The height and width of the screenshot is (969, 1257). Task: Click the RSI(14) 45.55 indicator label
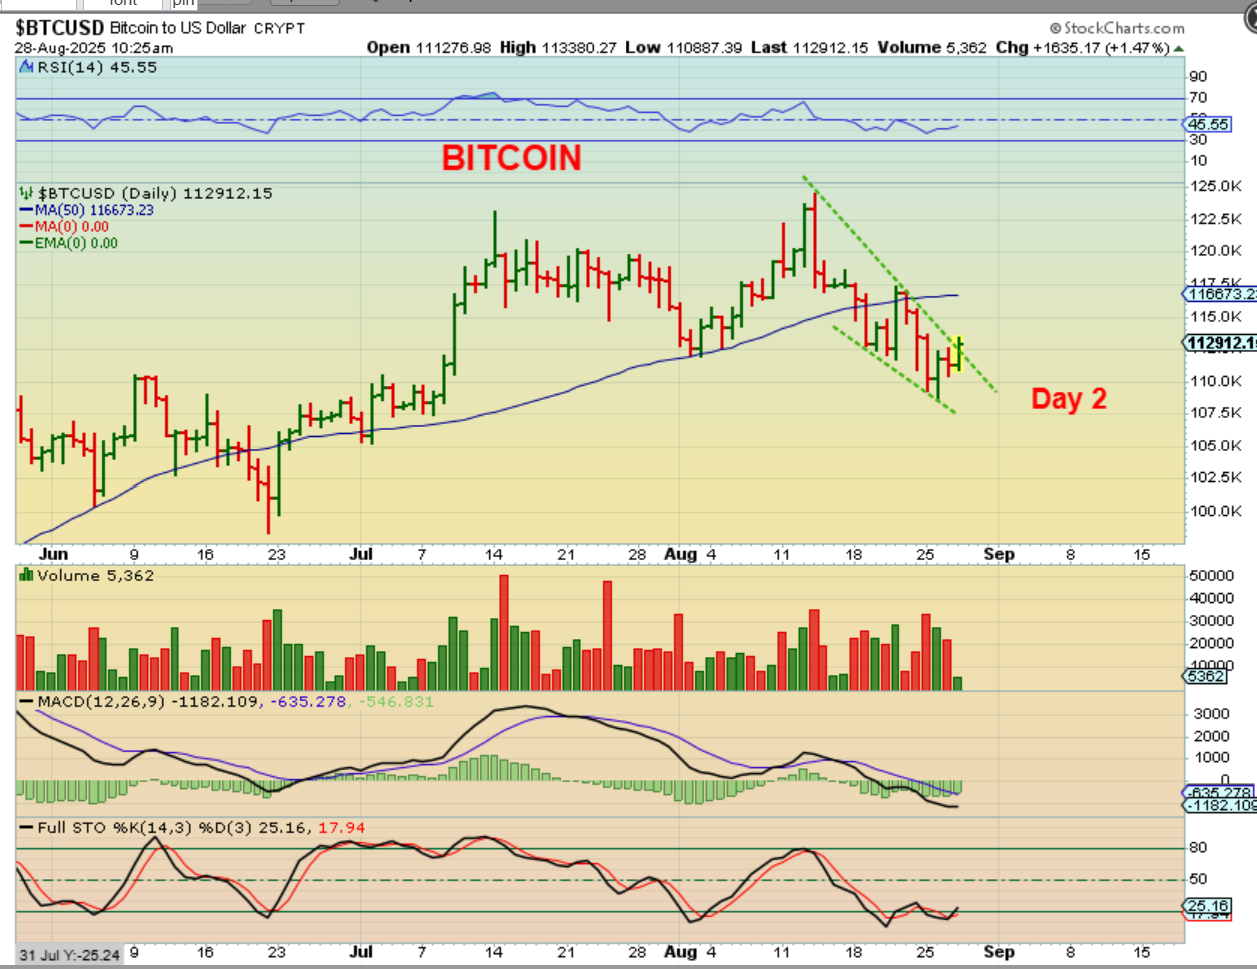point(97,67)
